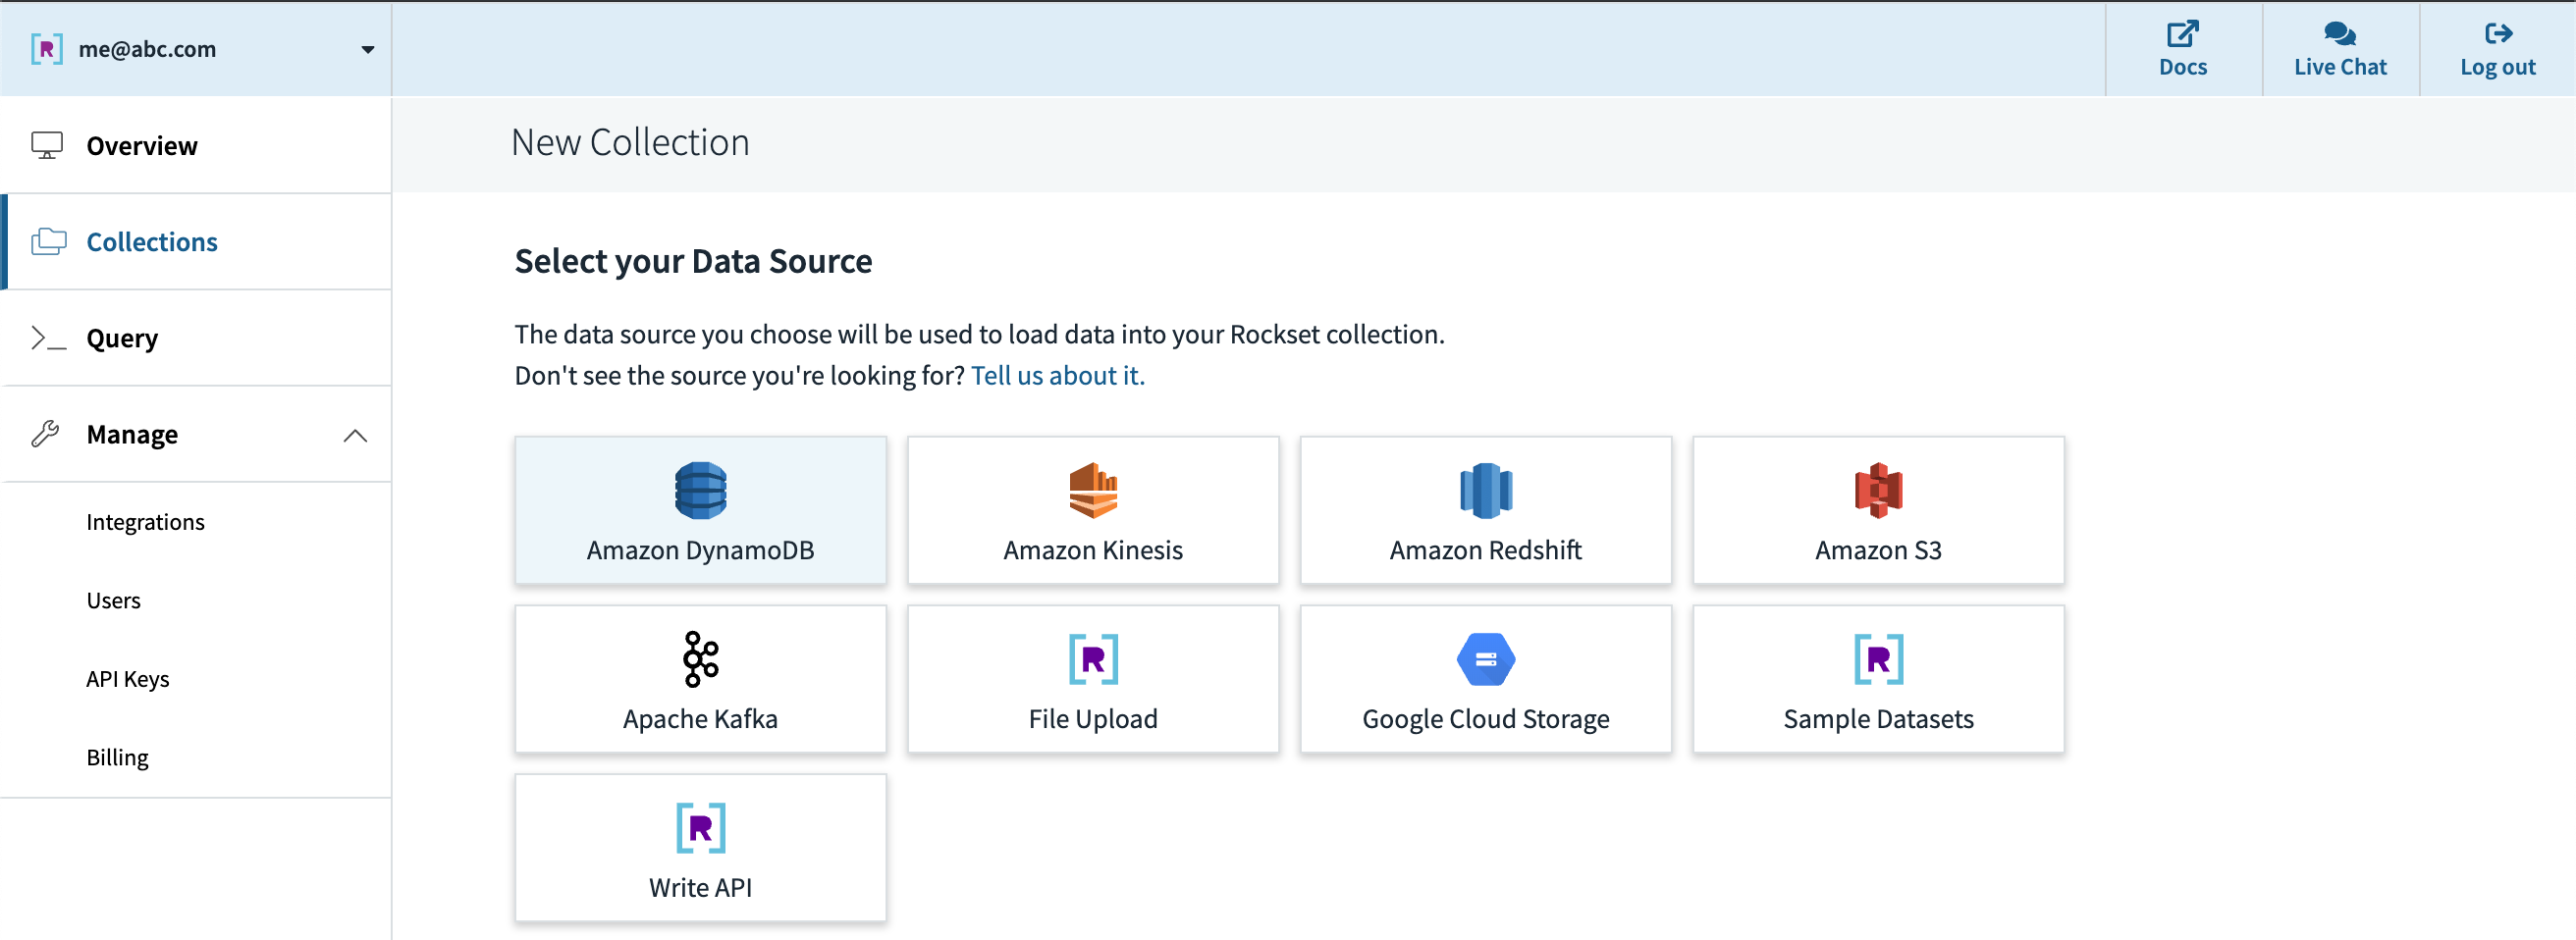Choose the Amazon DynamoDB label
Screen dimensions: 2576x940
(x=700, y=550)
